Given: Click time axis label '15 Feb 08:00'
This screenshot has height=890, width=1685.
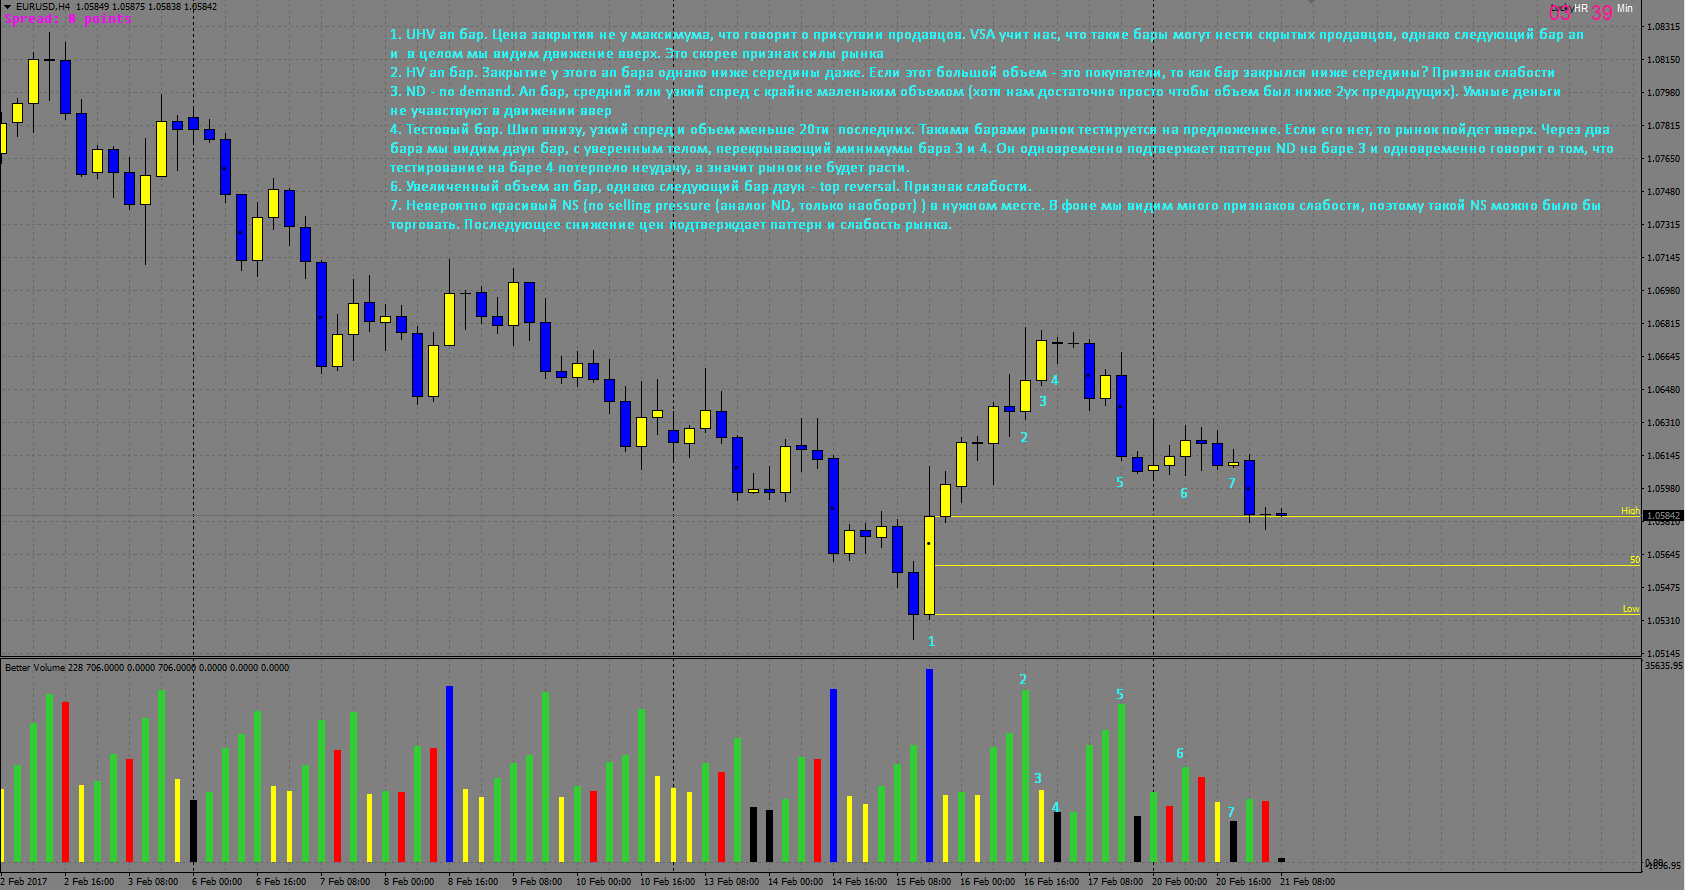Looking at the screenshot, I should point(923,881).
